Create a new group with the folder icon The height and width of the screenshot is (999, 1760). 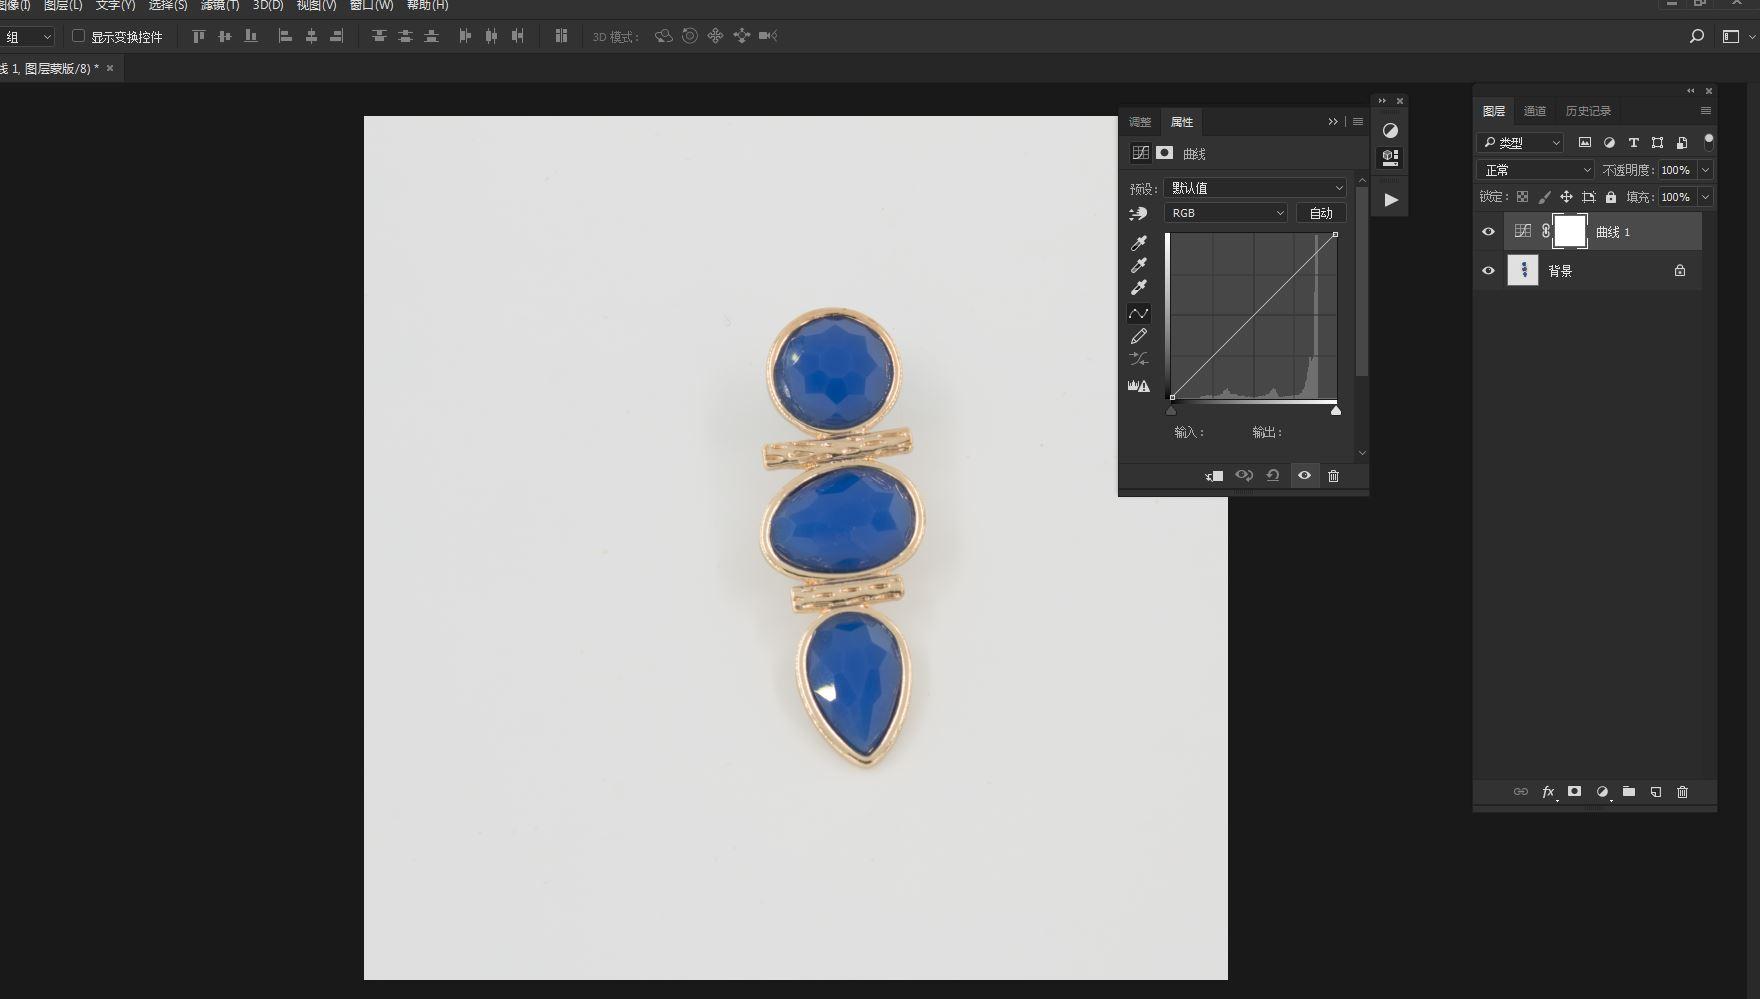(1629, 792)
